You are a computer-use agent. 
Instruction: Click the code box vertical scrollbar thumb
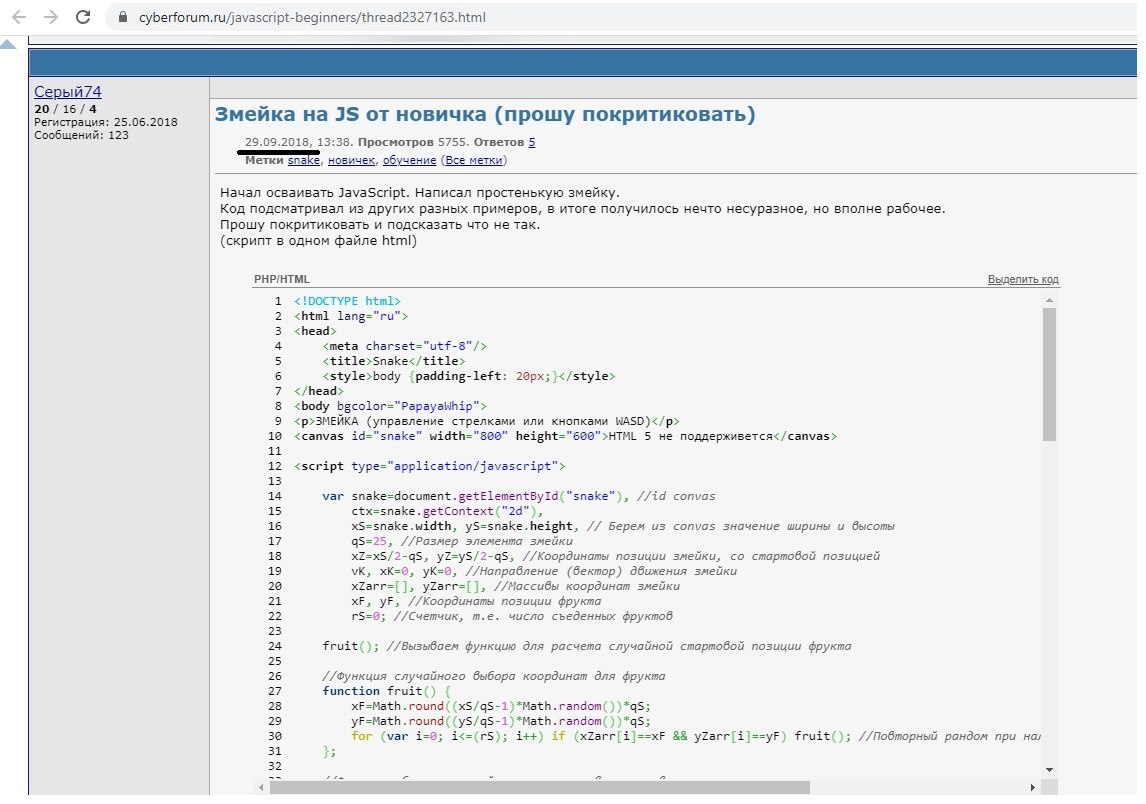tap(1049, 374)
